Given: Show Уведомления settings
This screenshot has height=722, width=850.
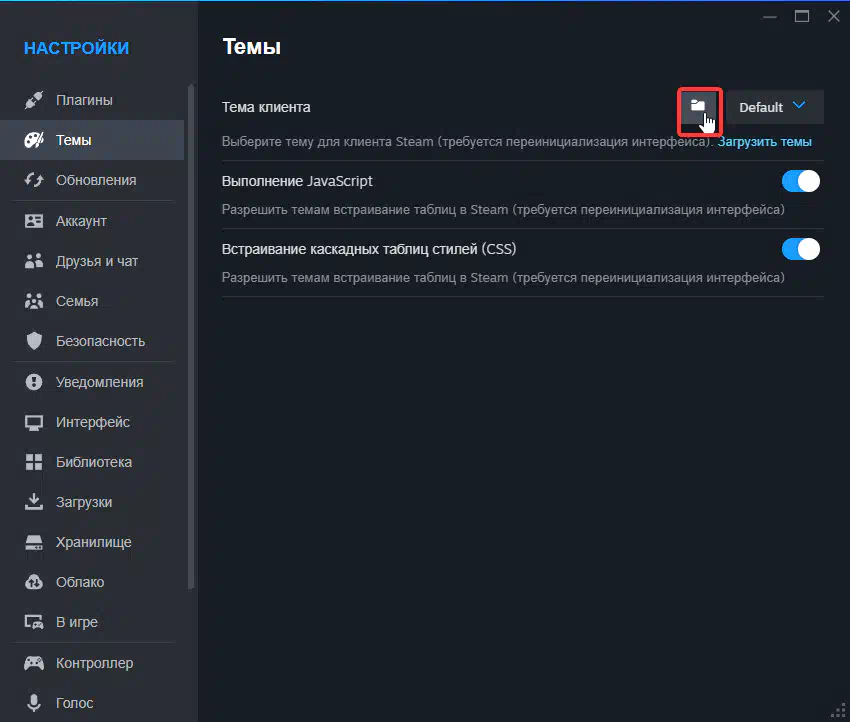Looking at the screenshot, I should coord(92,382).
